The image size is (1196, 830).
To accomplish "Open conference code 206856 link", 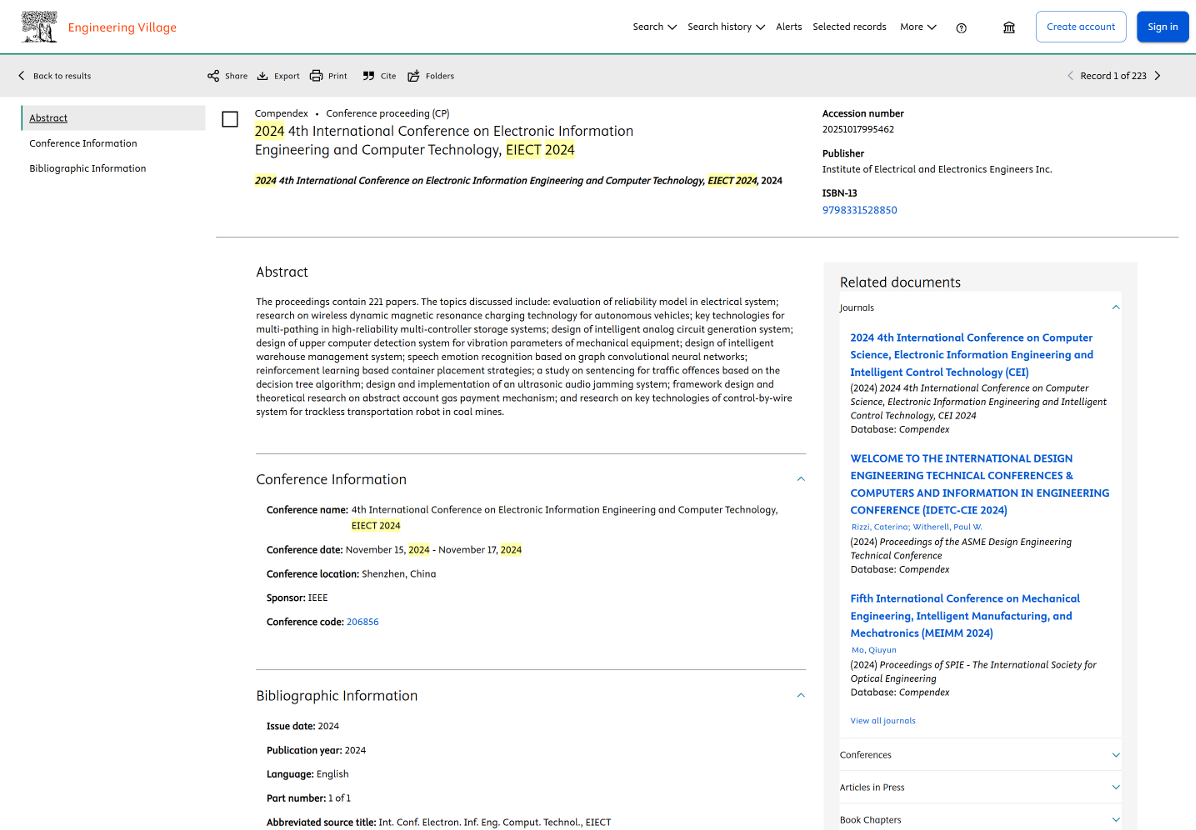I will (x=362, y=622).
